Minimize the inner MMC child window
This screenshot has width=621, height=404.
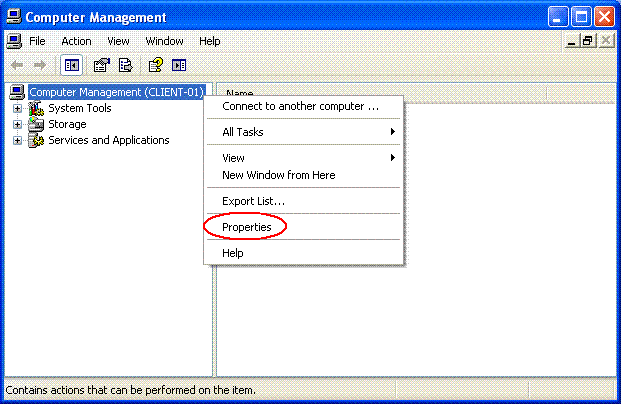571,41
